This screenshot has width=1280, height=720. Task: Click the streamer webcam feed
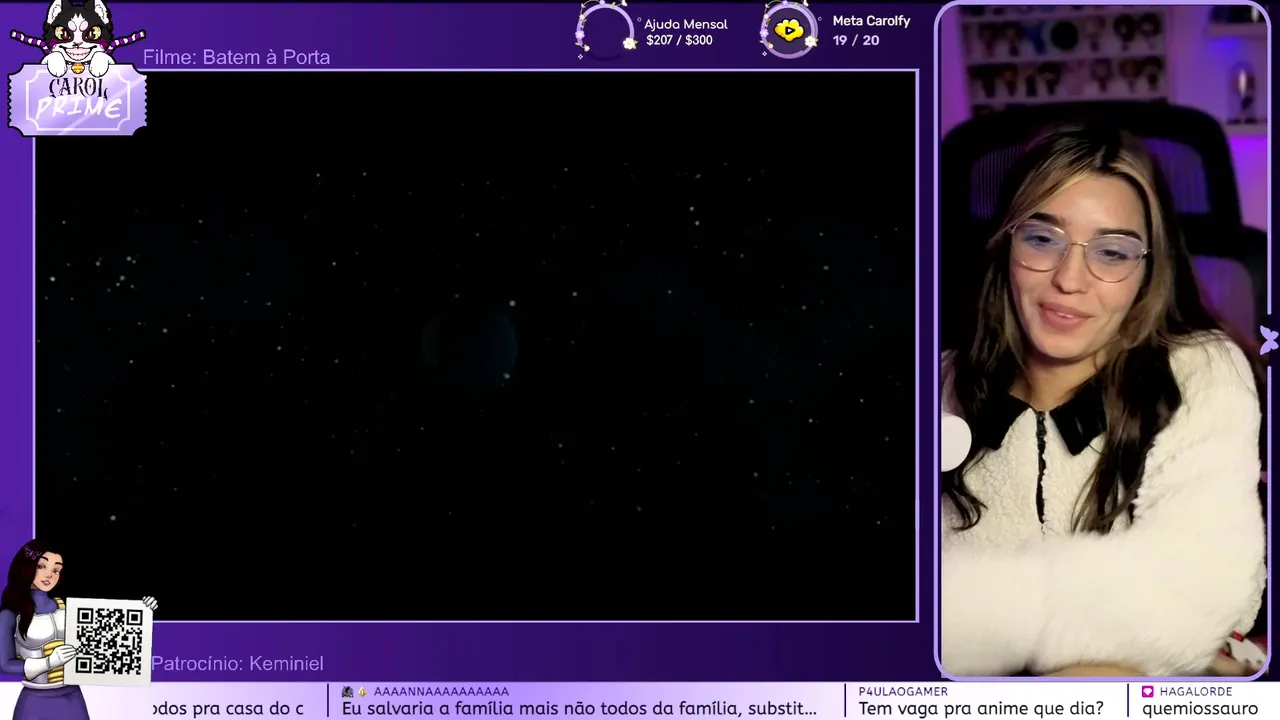pos(1104,340)
